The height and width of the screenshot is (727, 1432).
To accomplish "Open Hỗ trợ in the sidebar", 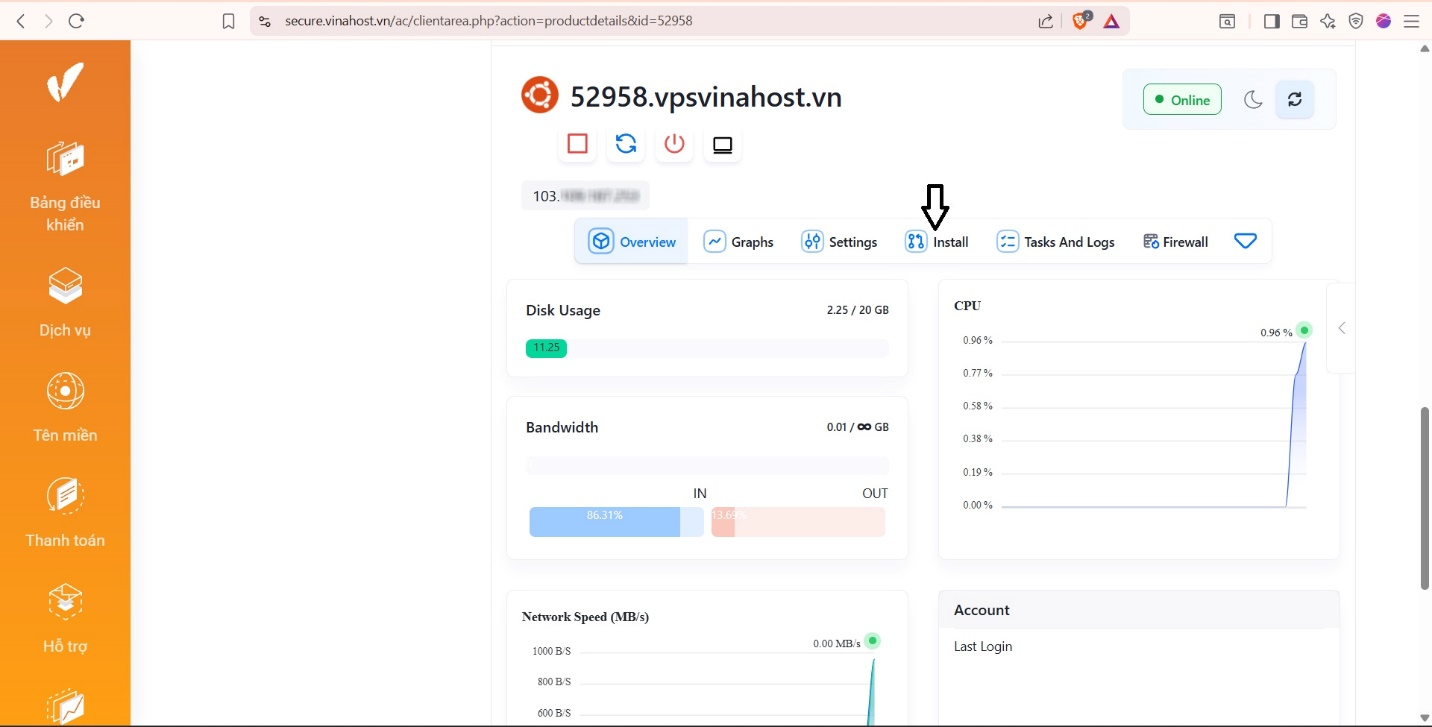I will tap(65, 618).
